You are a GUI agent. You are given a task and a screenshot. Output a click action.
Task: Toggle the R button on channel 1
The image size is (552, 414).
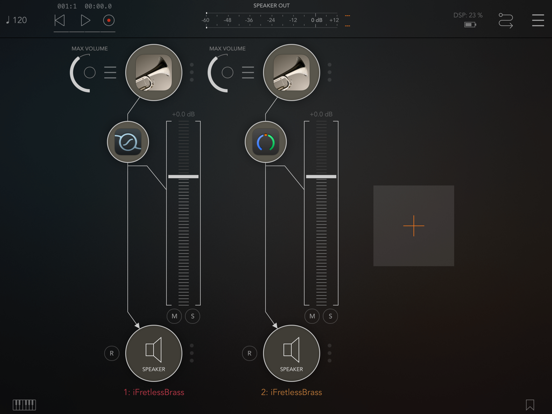(112, 353)
